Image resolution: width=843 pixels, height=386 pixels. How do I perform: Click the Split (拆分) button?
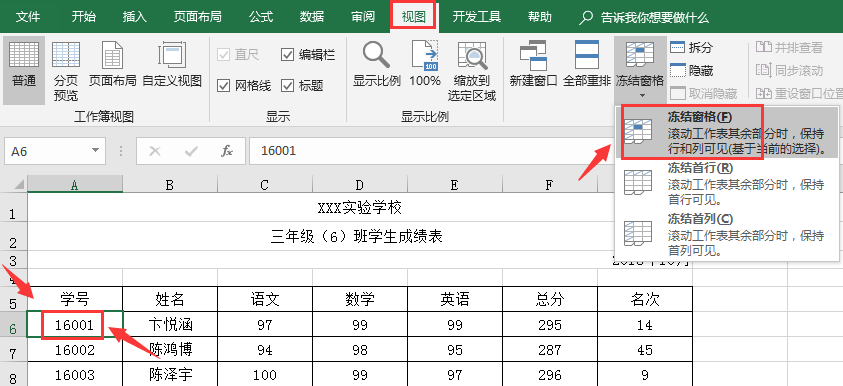(x=691, y=47)
